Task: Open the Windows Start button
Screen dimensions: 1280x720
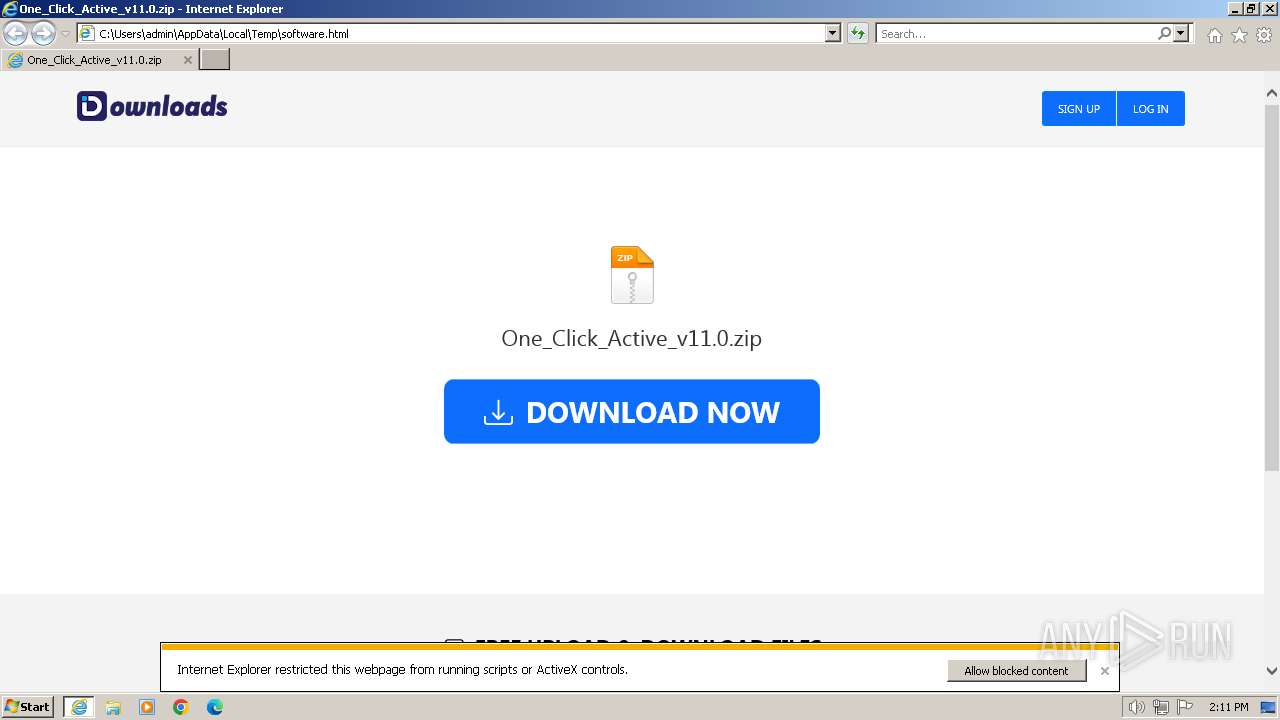Action: tap(28, 707)
